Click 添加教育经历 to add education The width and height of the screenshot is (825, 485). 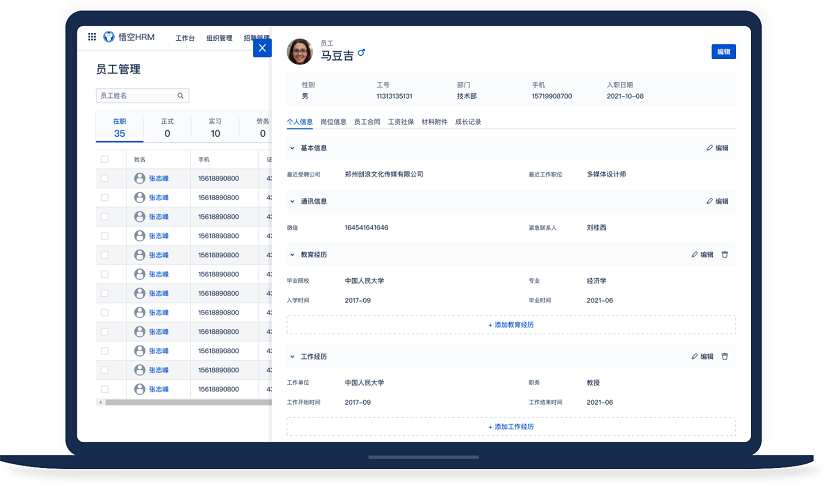[511, 325]
